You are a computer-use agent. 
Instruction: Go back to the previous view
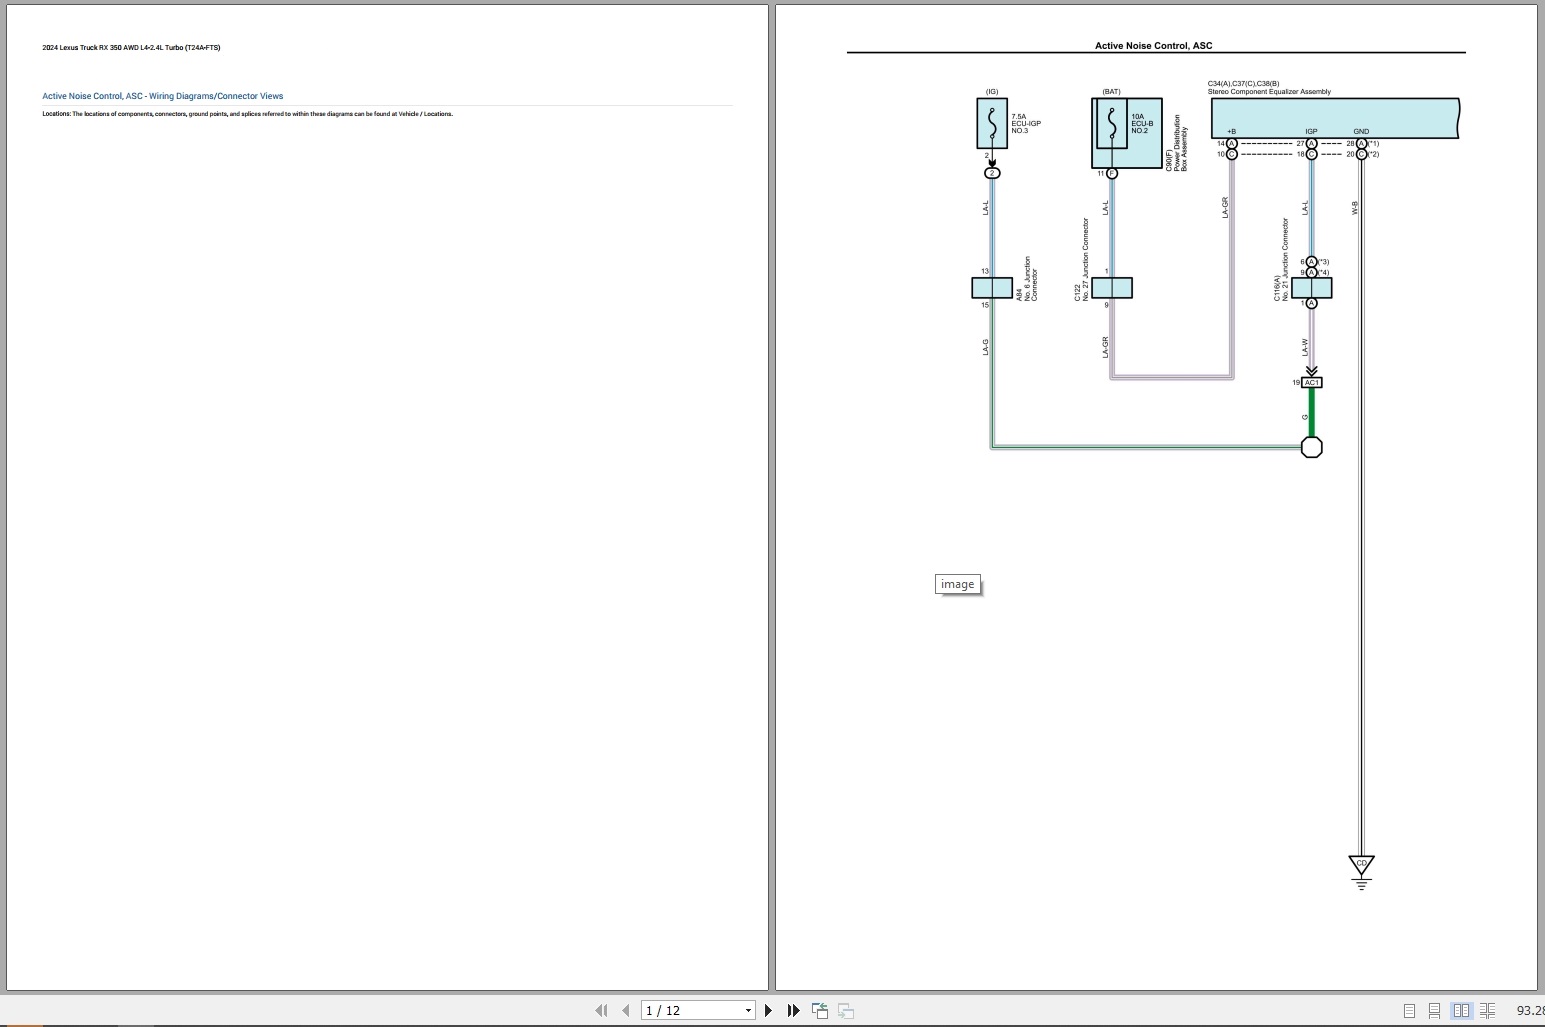point(820,1010)
